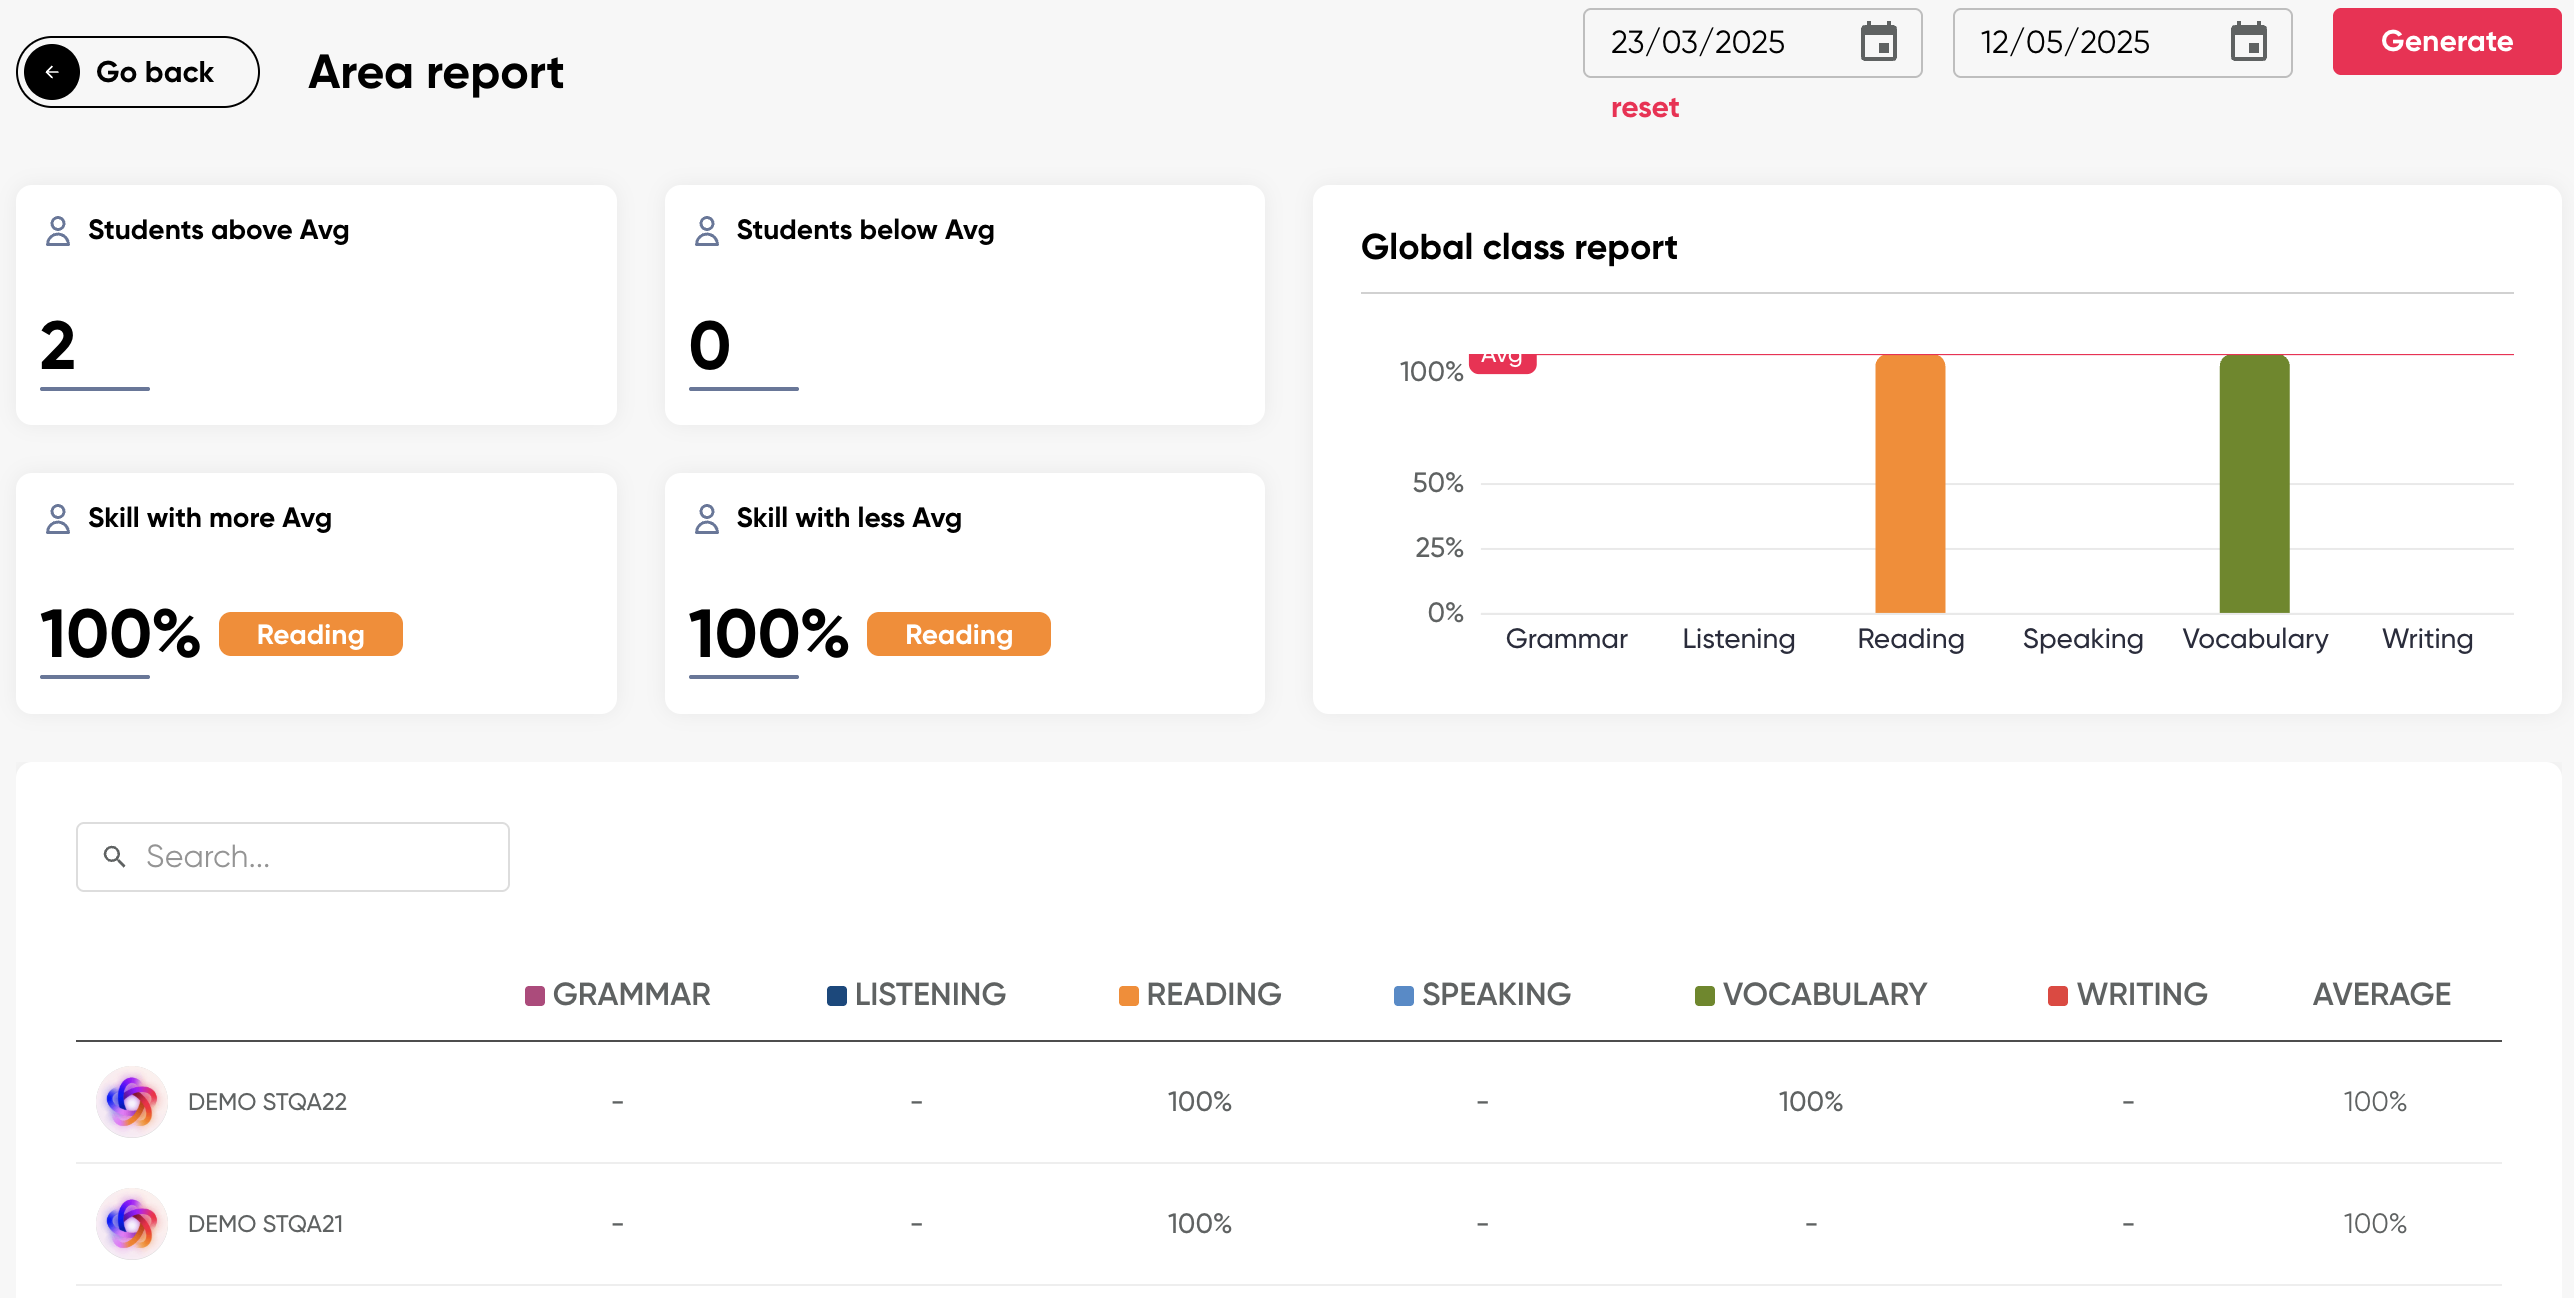2574x1298 pixels.
Task: Click the Reading badge under Skill with more Avg
Action: (310, 634)
